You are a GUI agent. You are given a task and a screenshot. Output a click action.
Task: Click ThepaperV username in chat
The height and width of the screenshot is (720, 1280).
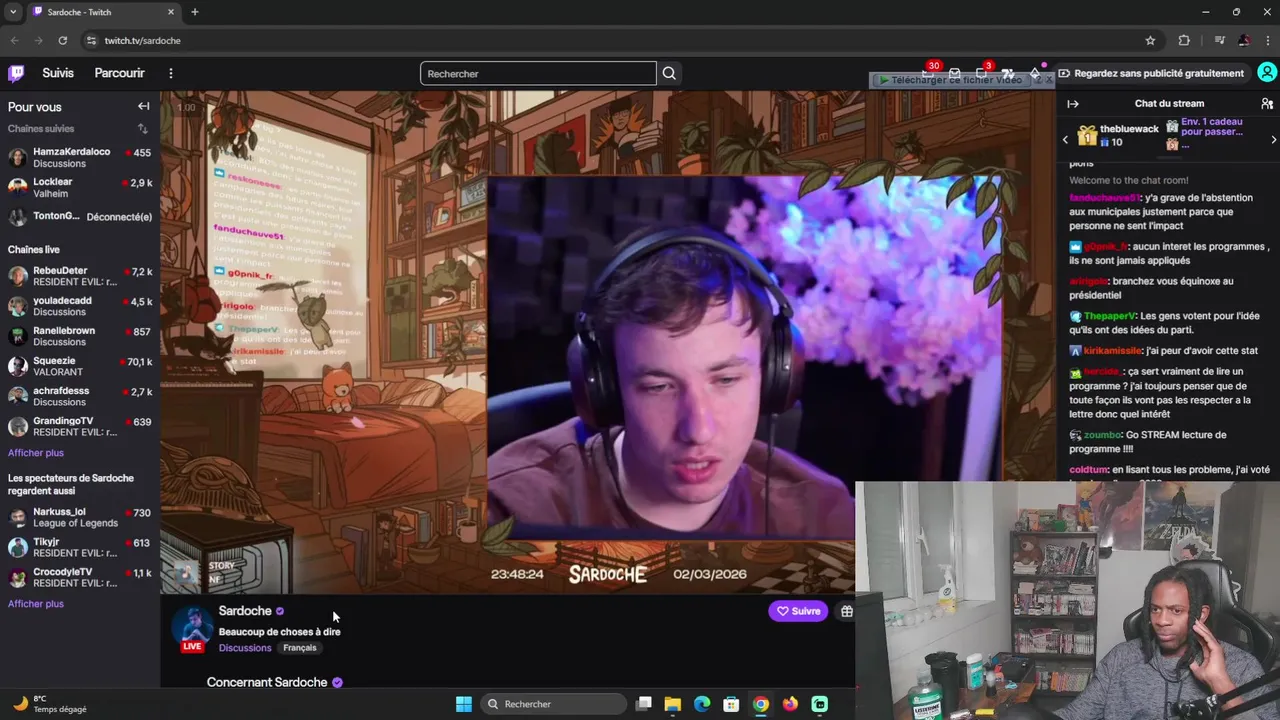click(1110, 316)
